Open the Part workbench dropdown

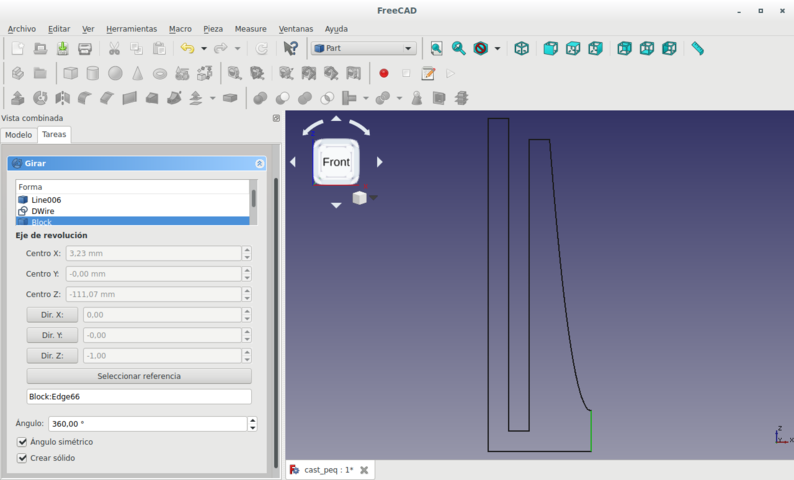pos(364,48)
